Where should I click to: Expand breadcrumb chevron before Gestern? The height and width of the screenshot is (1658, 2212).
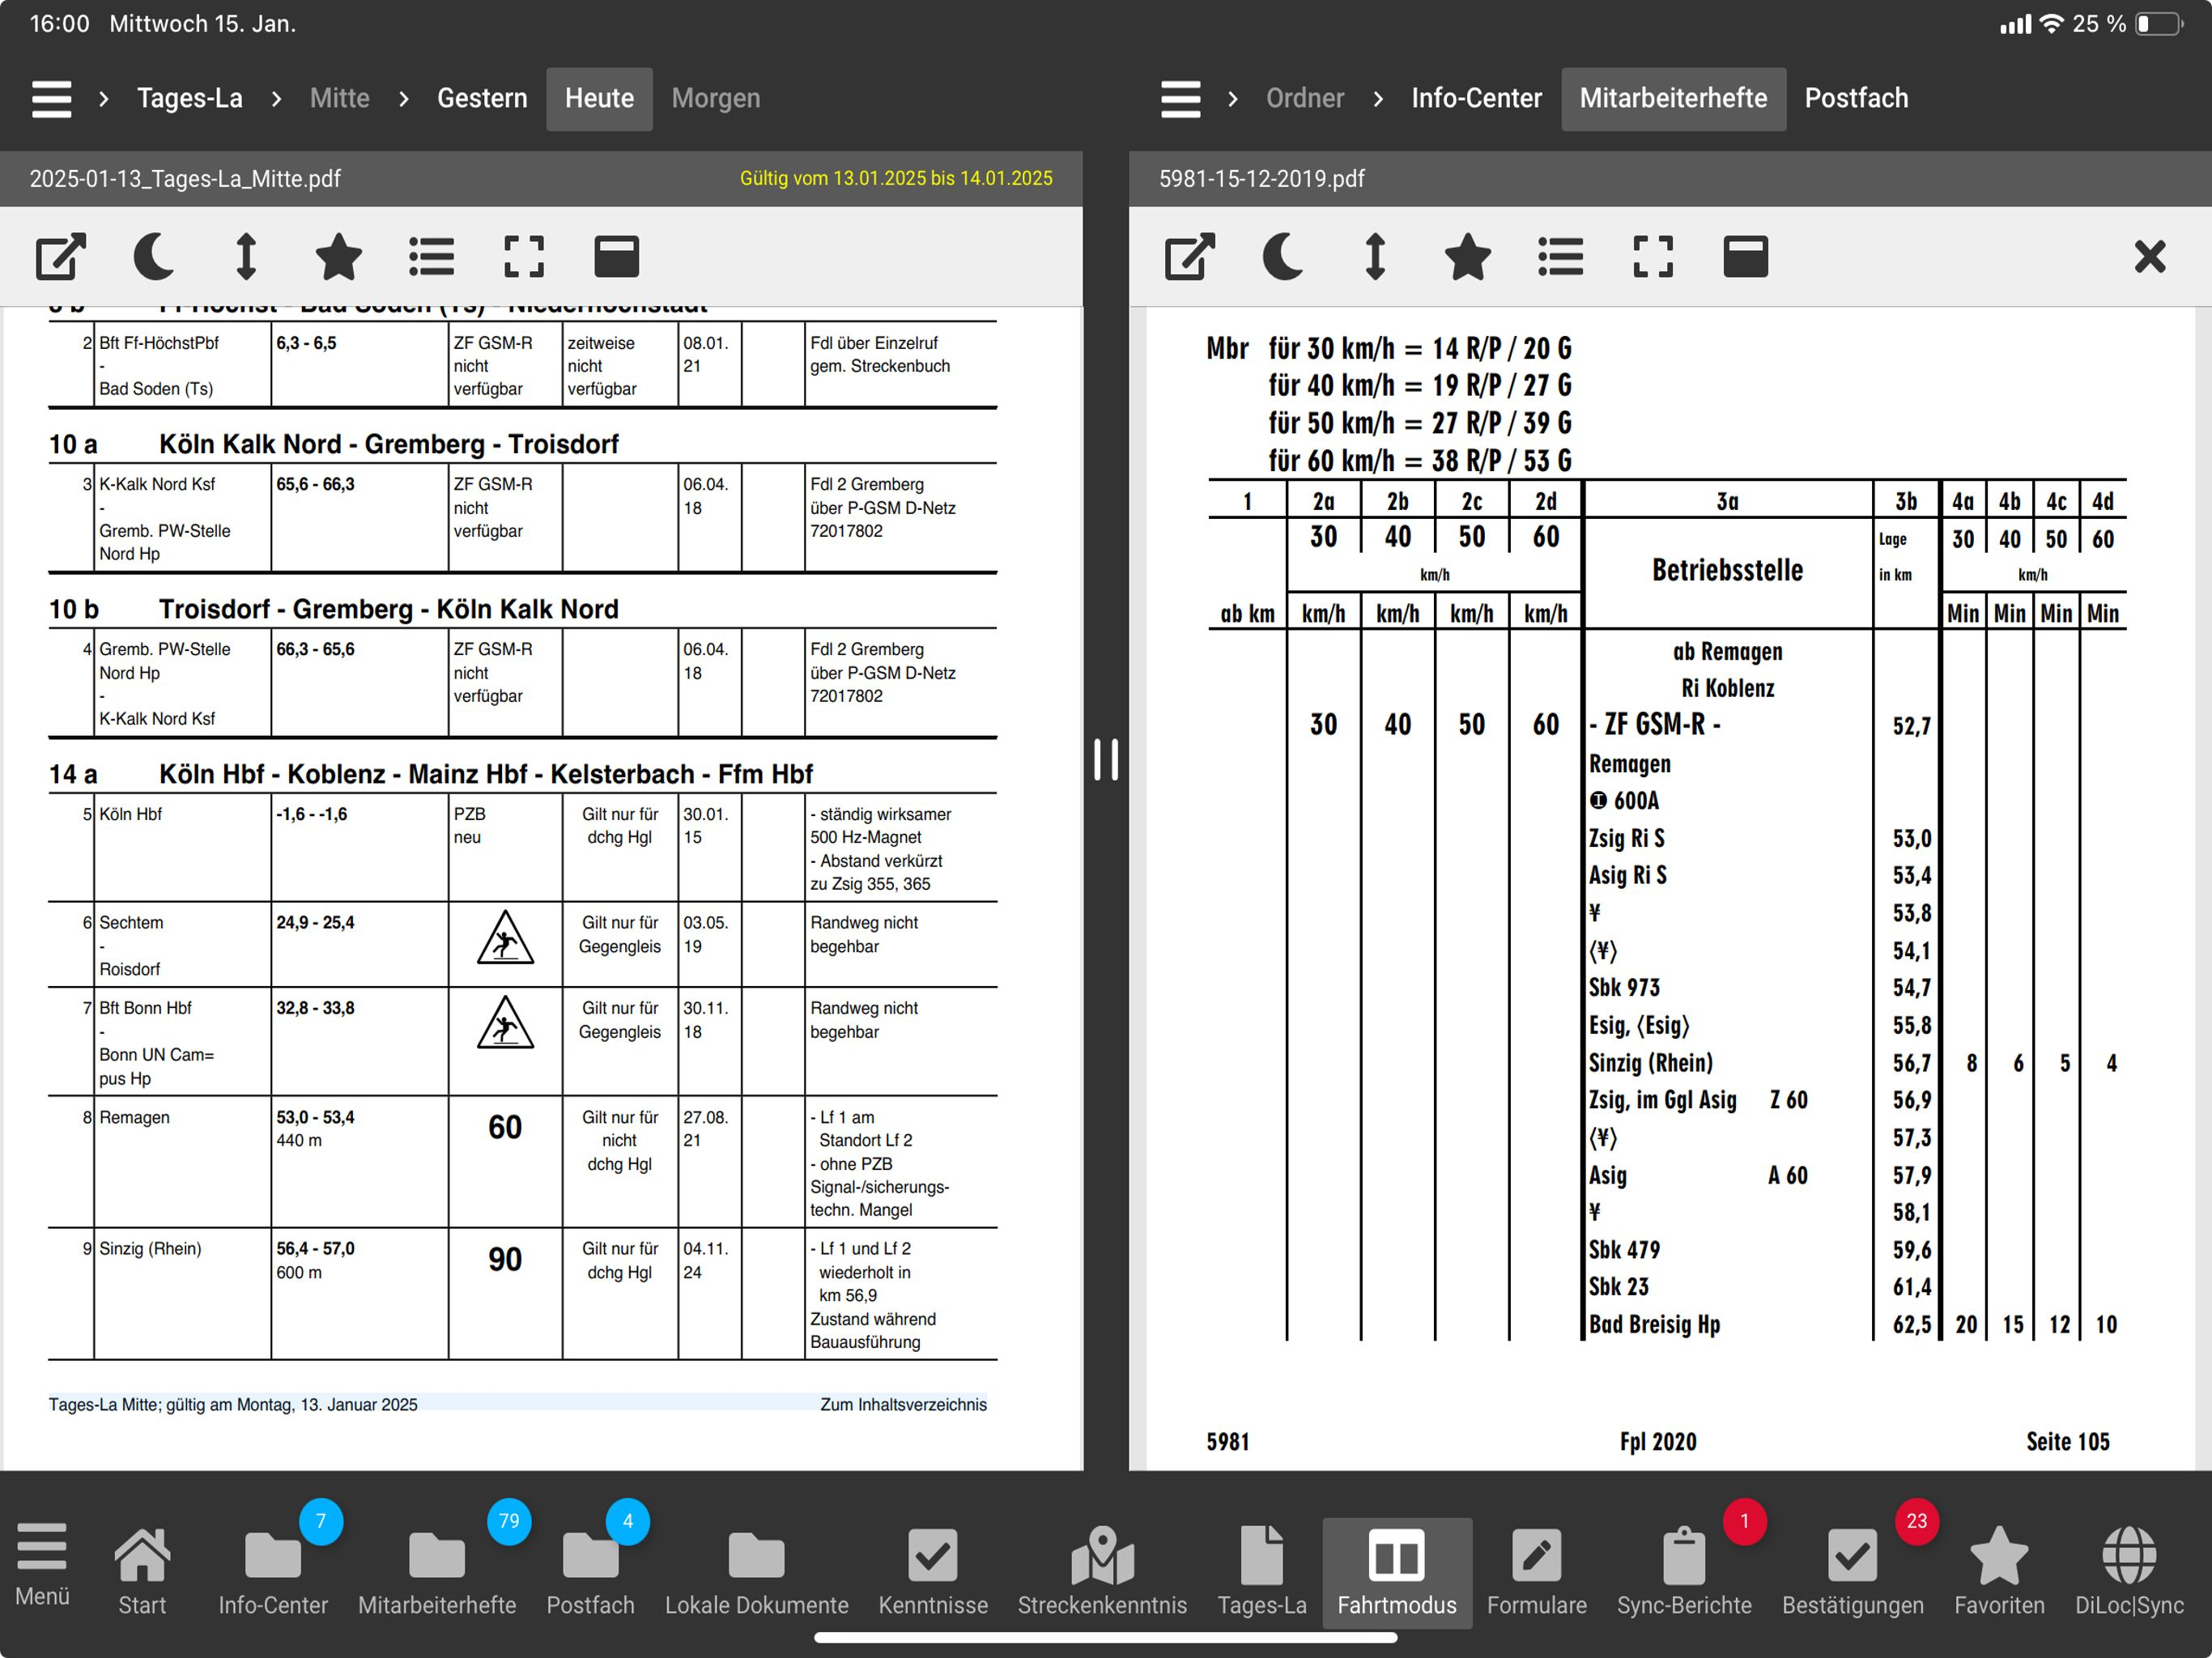(x=404, y=98)
